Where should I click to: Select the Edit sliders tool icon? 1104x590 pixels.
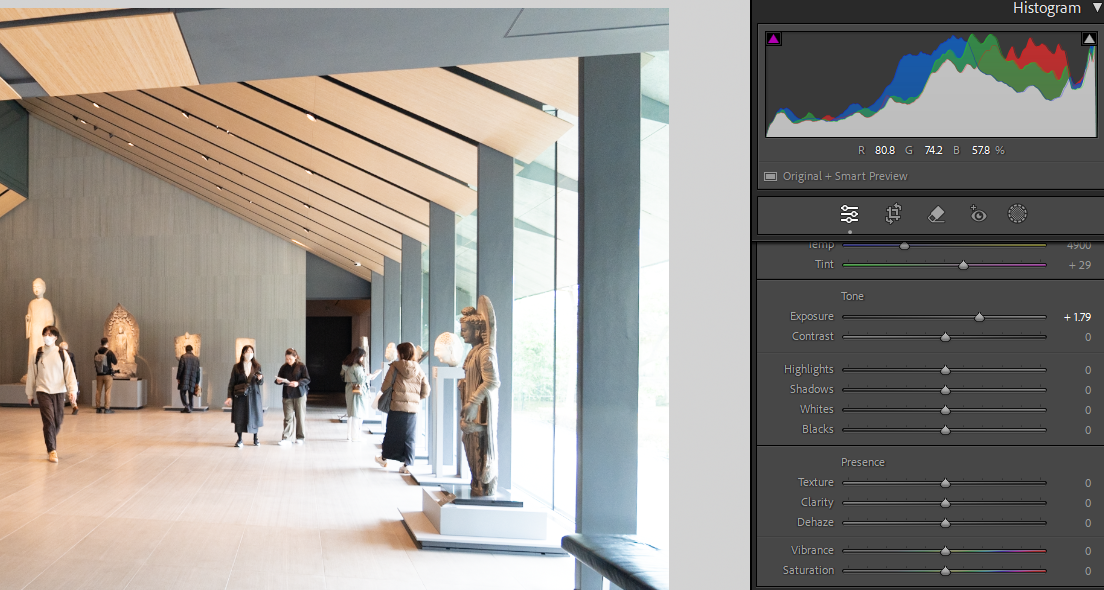pyautogui.click(x=849, y=214)
